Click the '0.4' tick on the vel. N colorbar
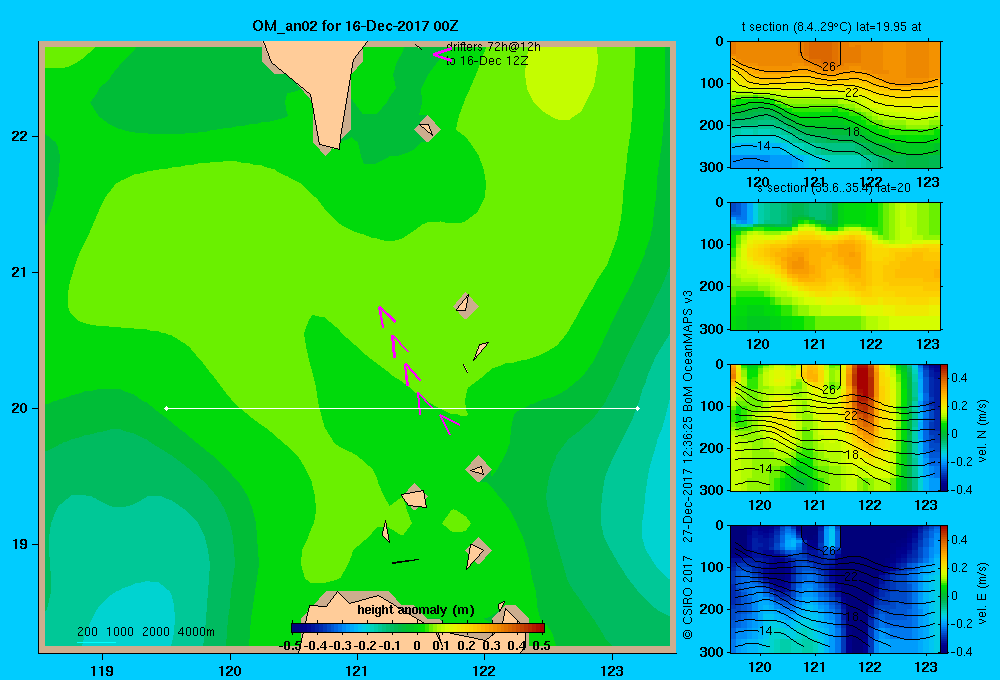 click(x=959, y=378)
